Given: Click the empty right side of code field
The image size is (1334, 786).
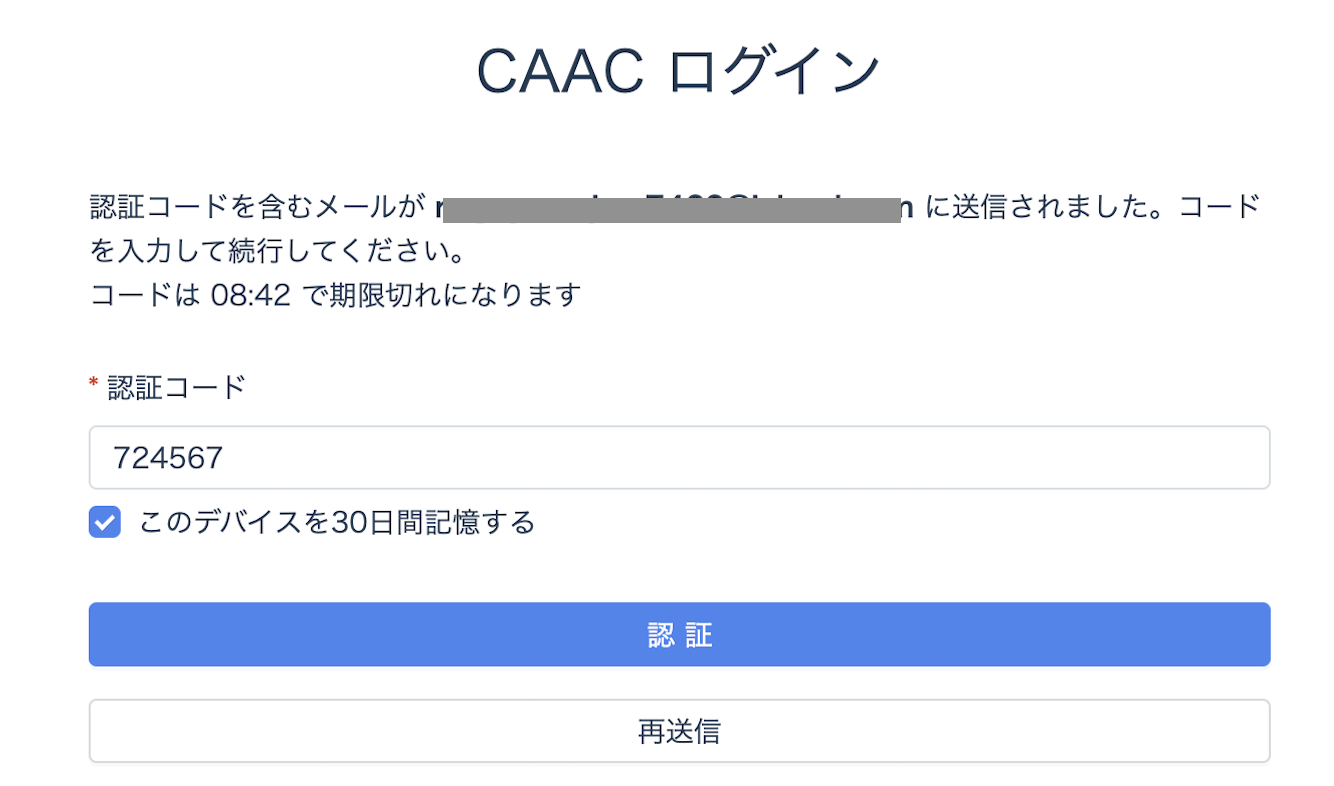Looking at the screenshot, I should pyautogui.click(x=1100, y=458).
